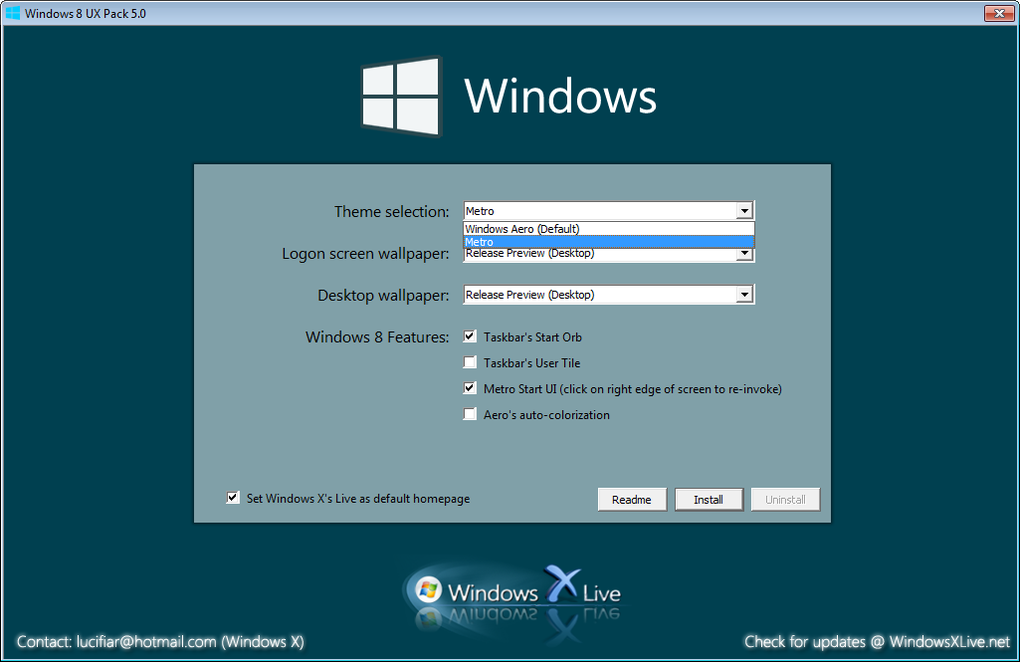
Task: Click the large Windows heading text
Action: point(560,96)
